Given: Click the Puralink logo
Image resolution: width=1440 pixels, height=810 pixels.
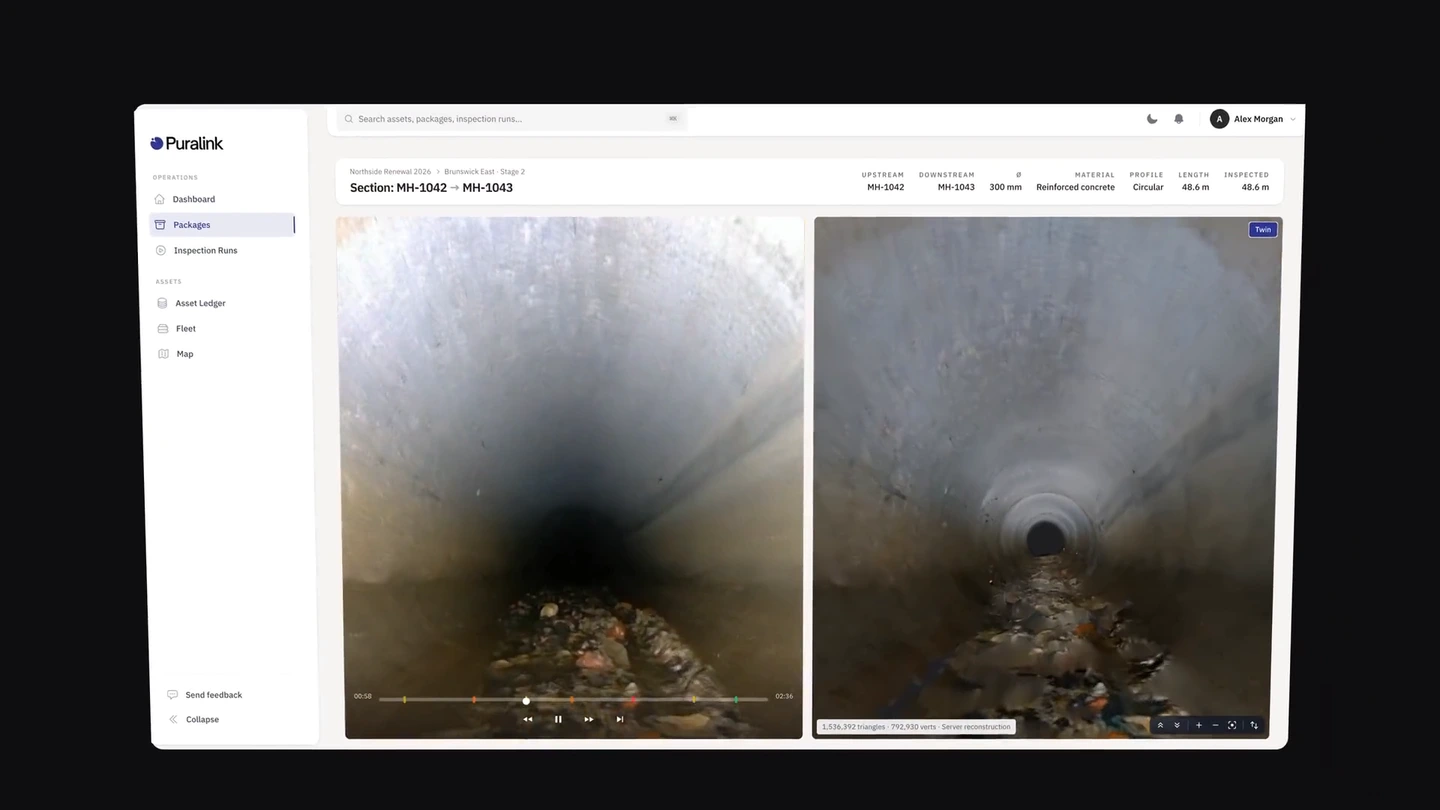Looking at the screenshot, I should (x=187, y=143).
